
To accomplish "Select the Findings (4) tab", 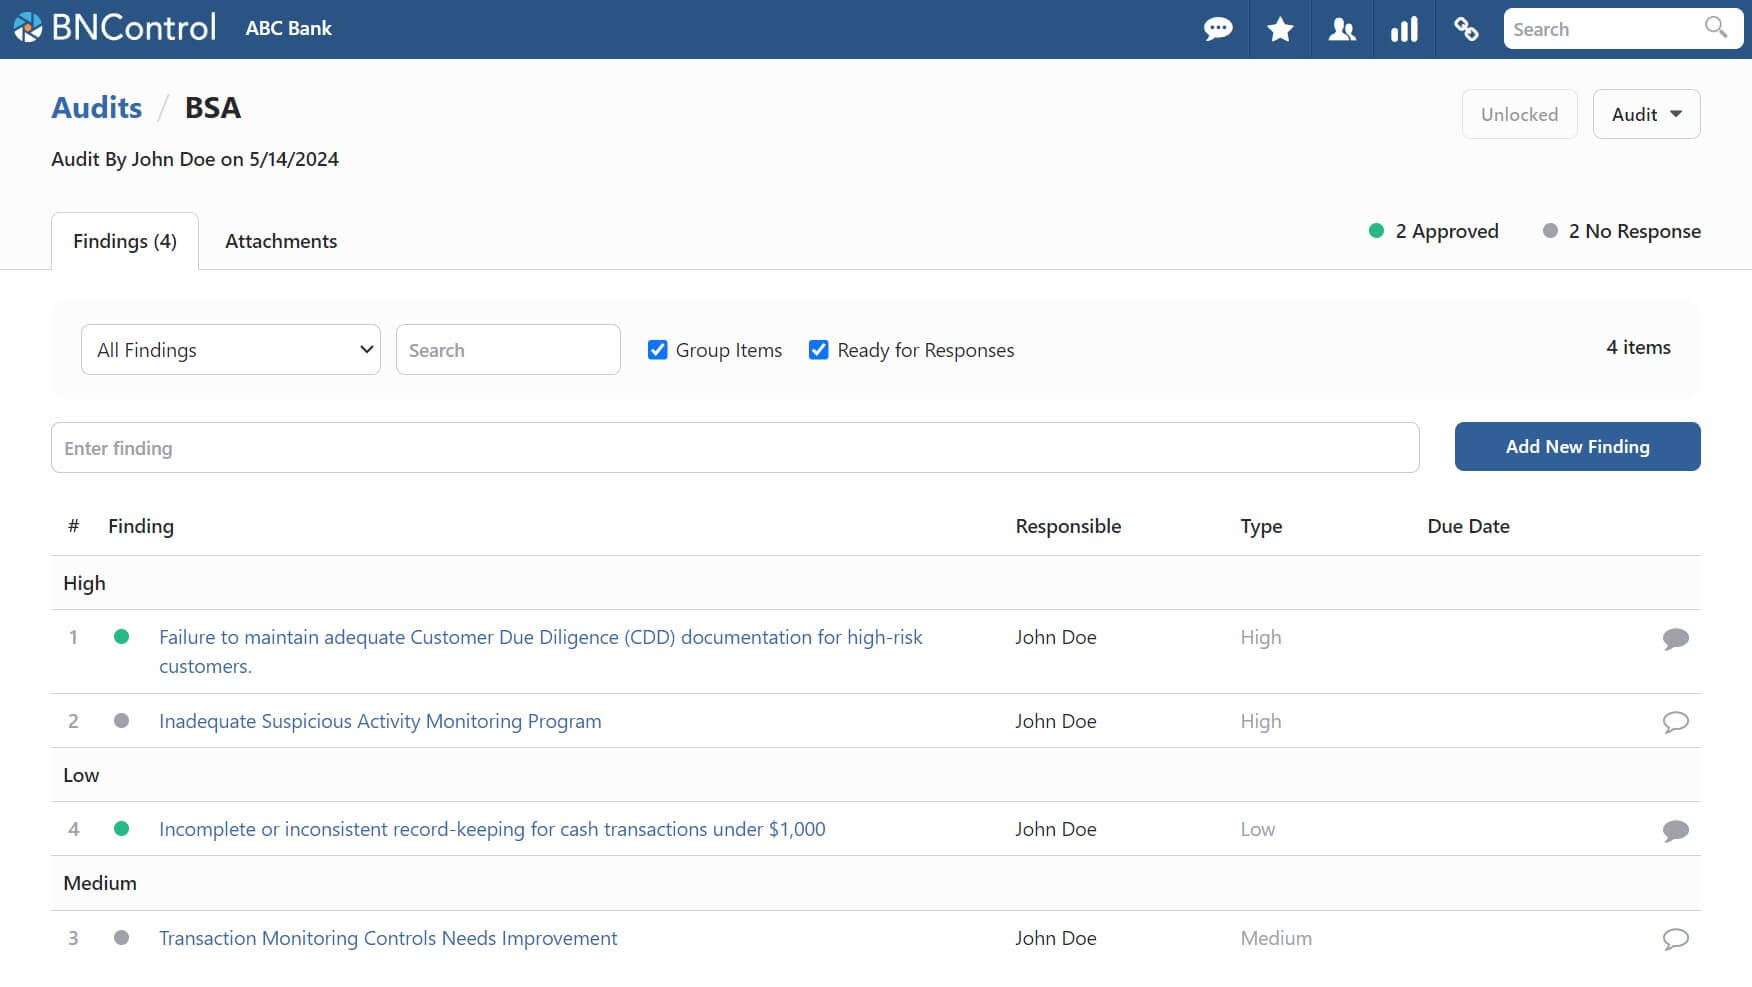I will pyautogui.click(x=125, y=242).
